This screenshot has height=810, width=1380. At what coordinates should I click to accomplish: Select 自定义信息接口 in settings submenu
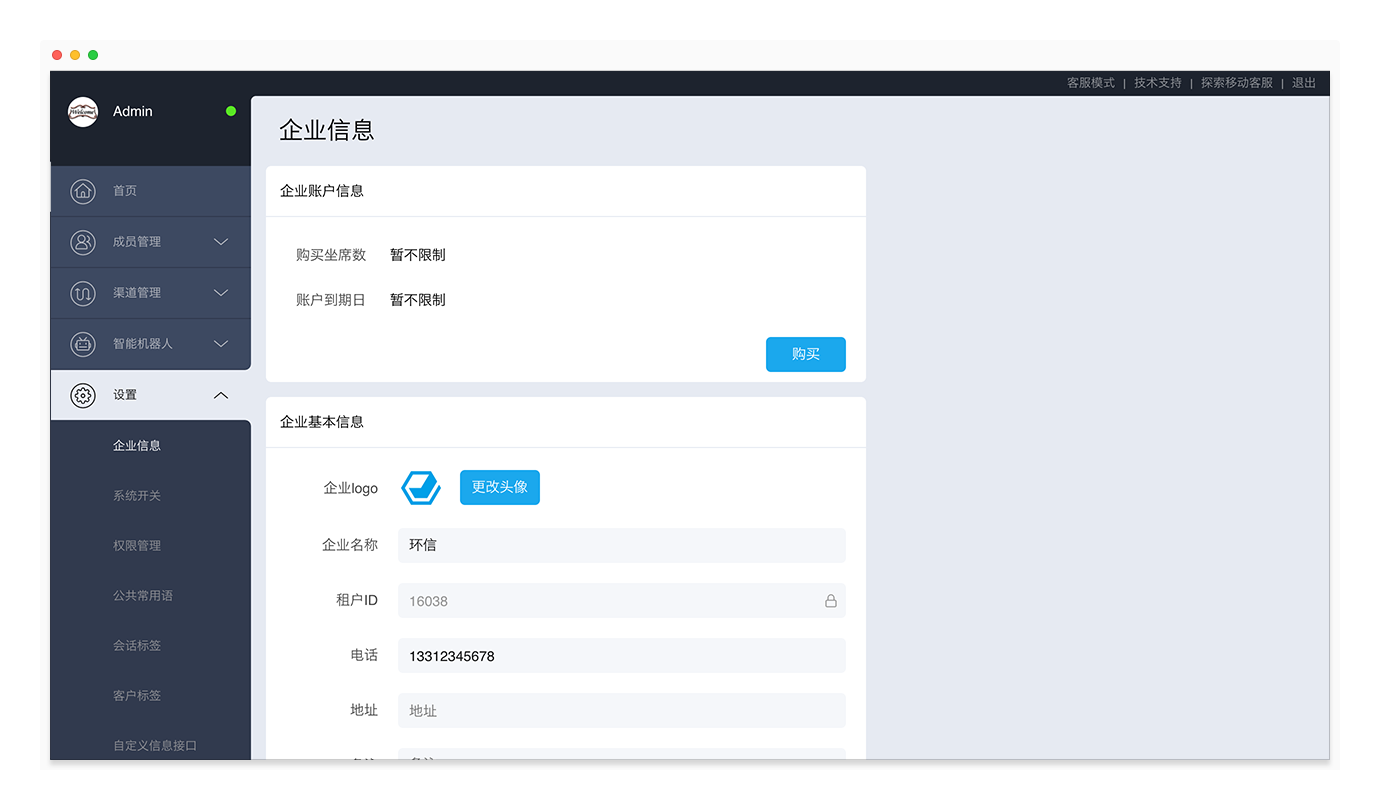tap(155, 746)
